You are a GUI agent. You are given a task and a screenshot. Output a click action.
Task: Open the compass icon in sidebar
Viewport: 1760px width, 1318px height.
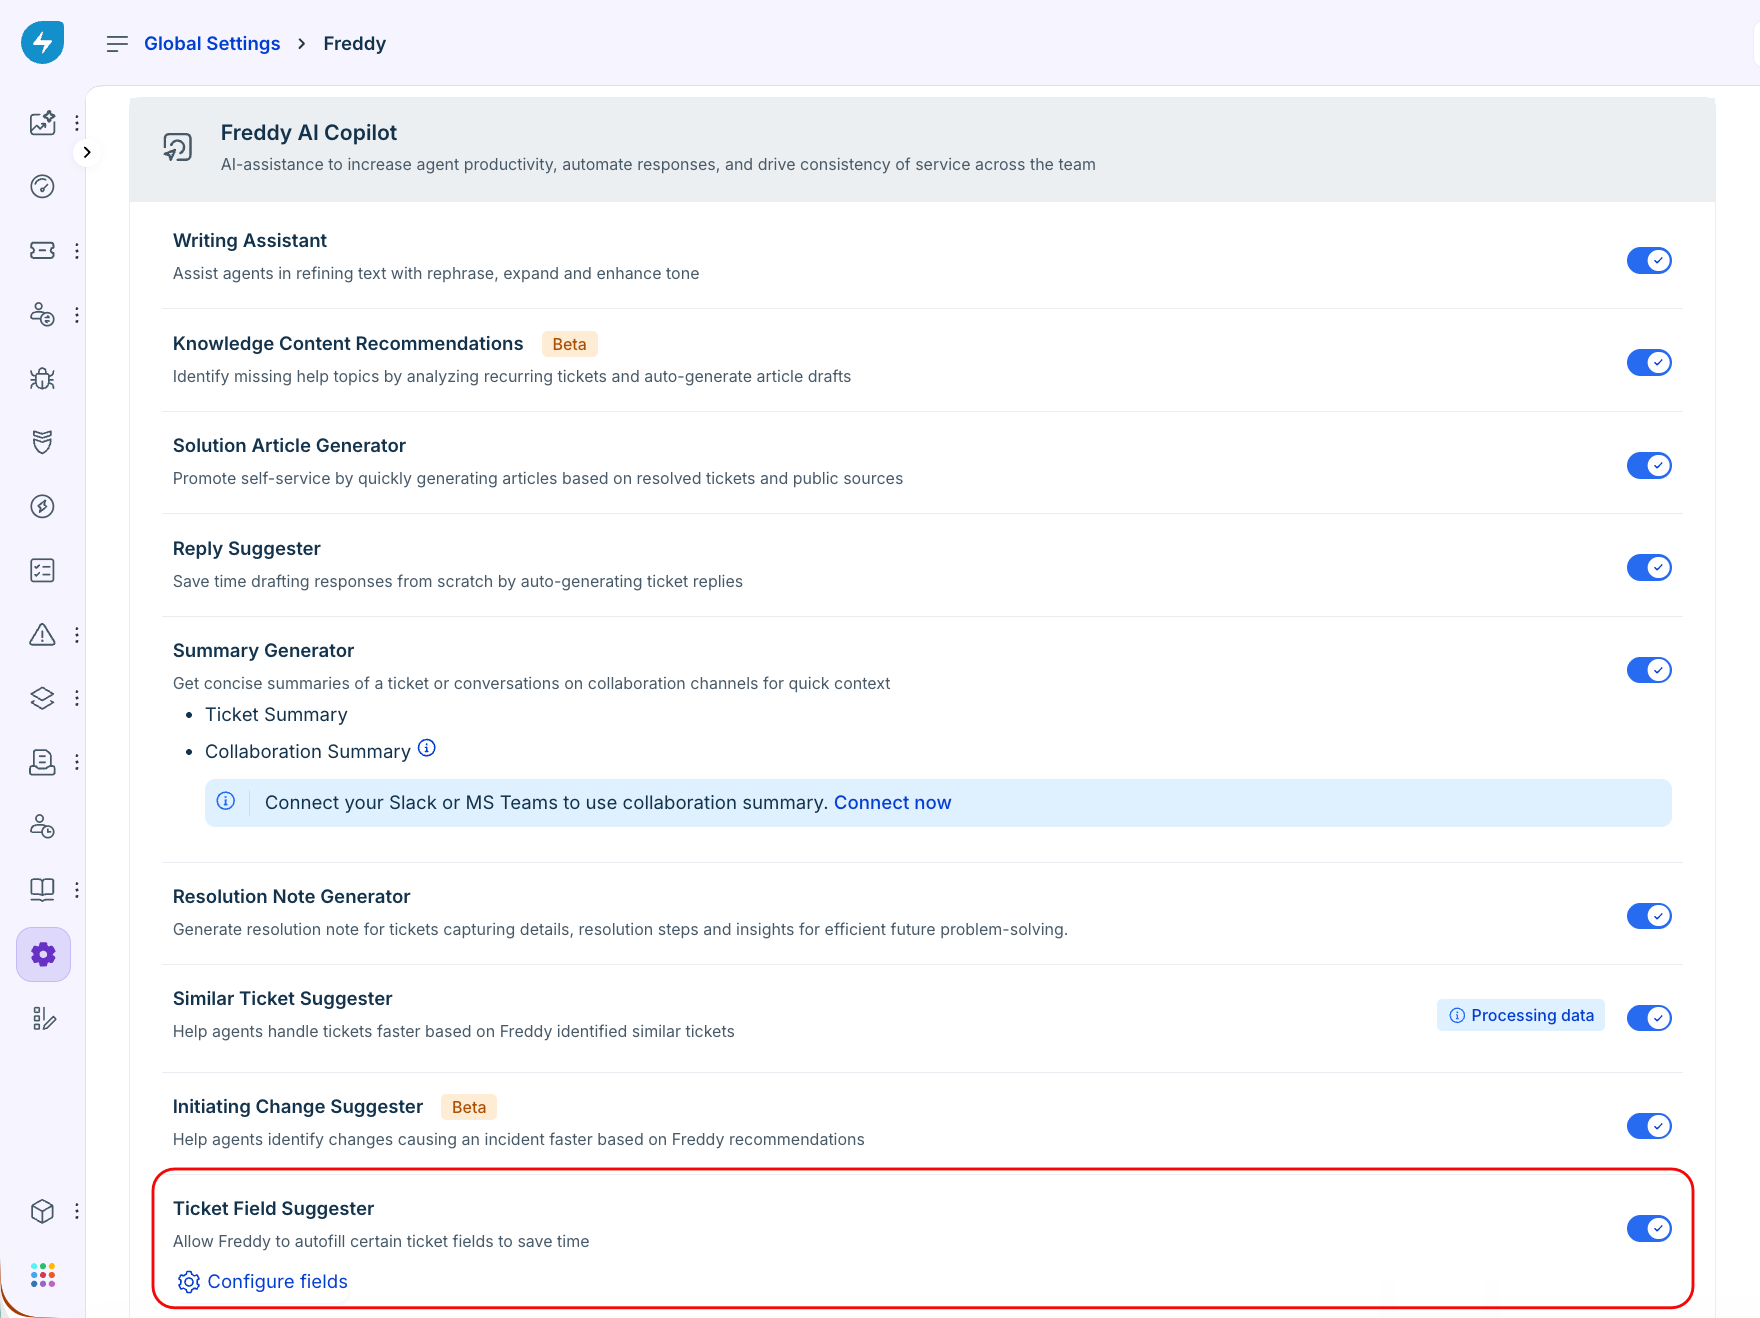[42, 507]
